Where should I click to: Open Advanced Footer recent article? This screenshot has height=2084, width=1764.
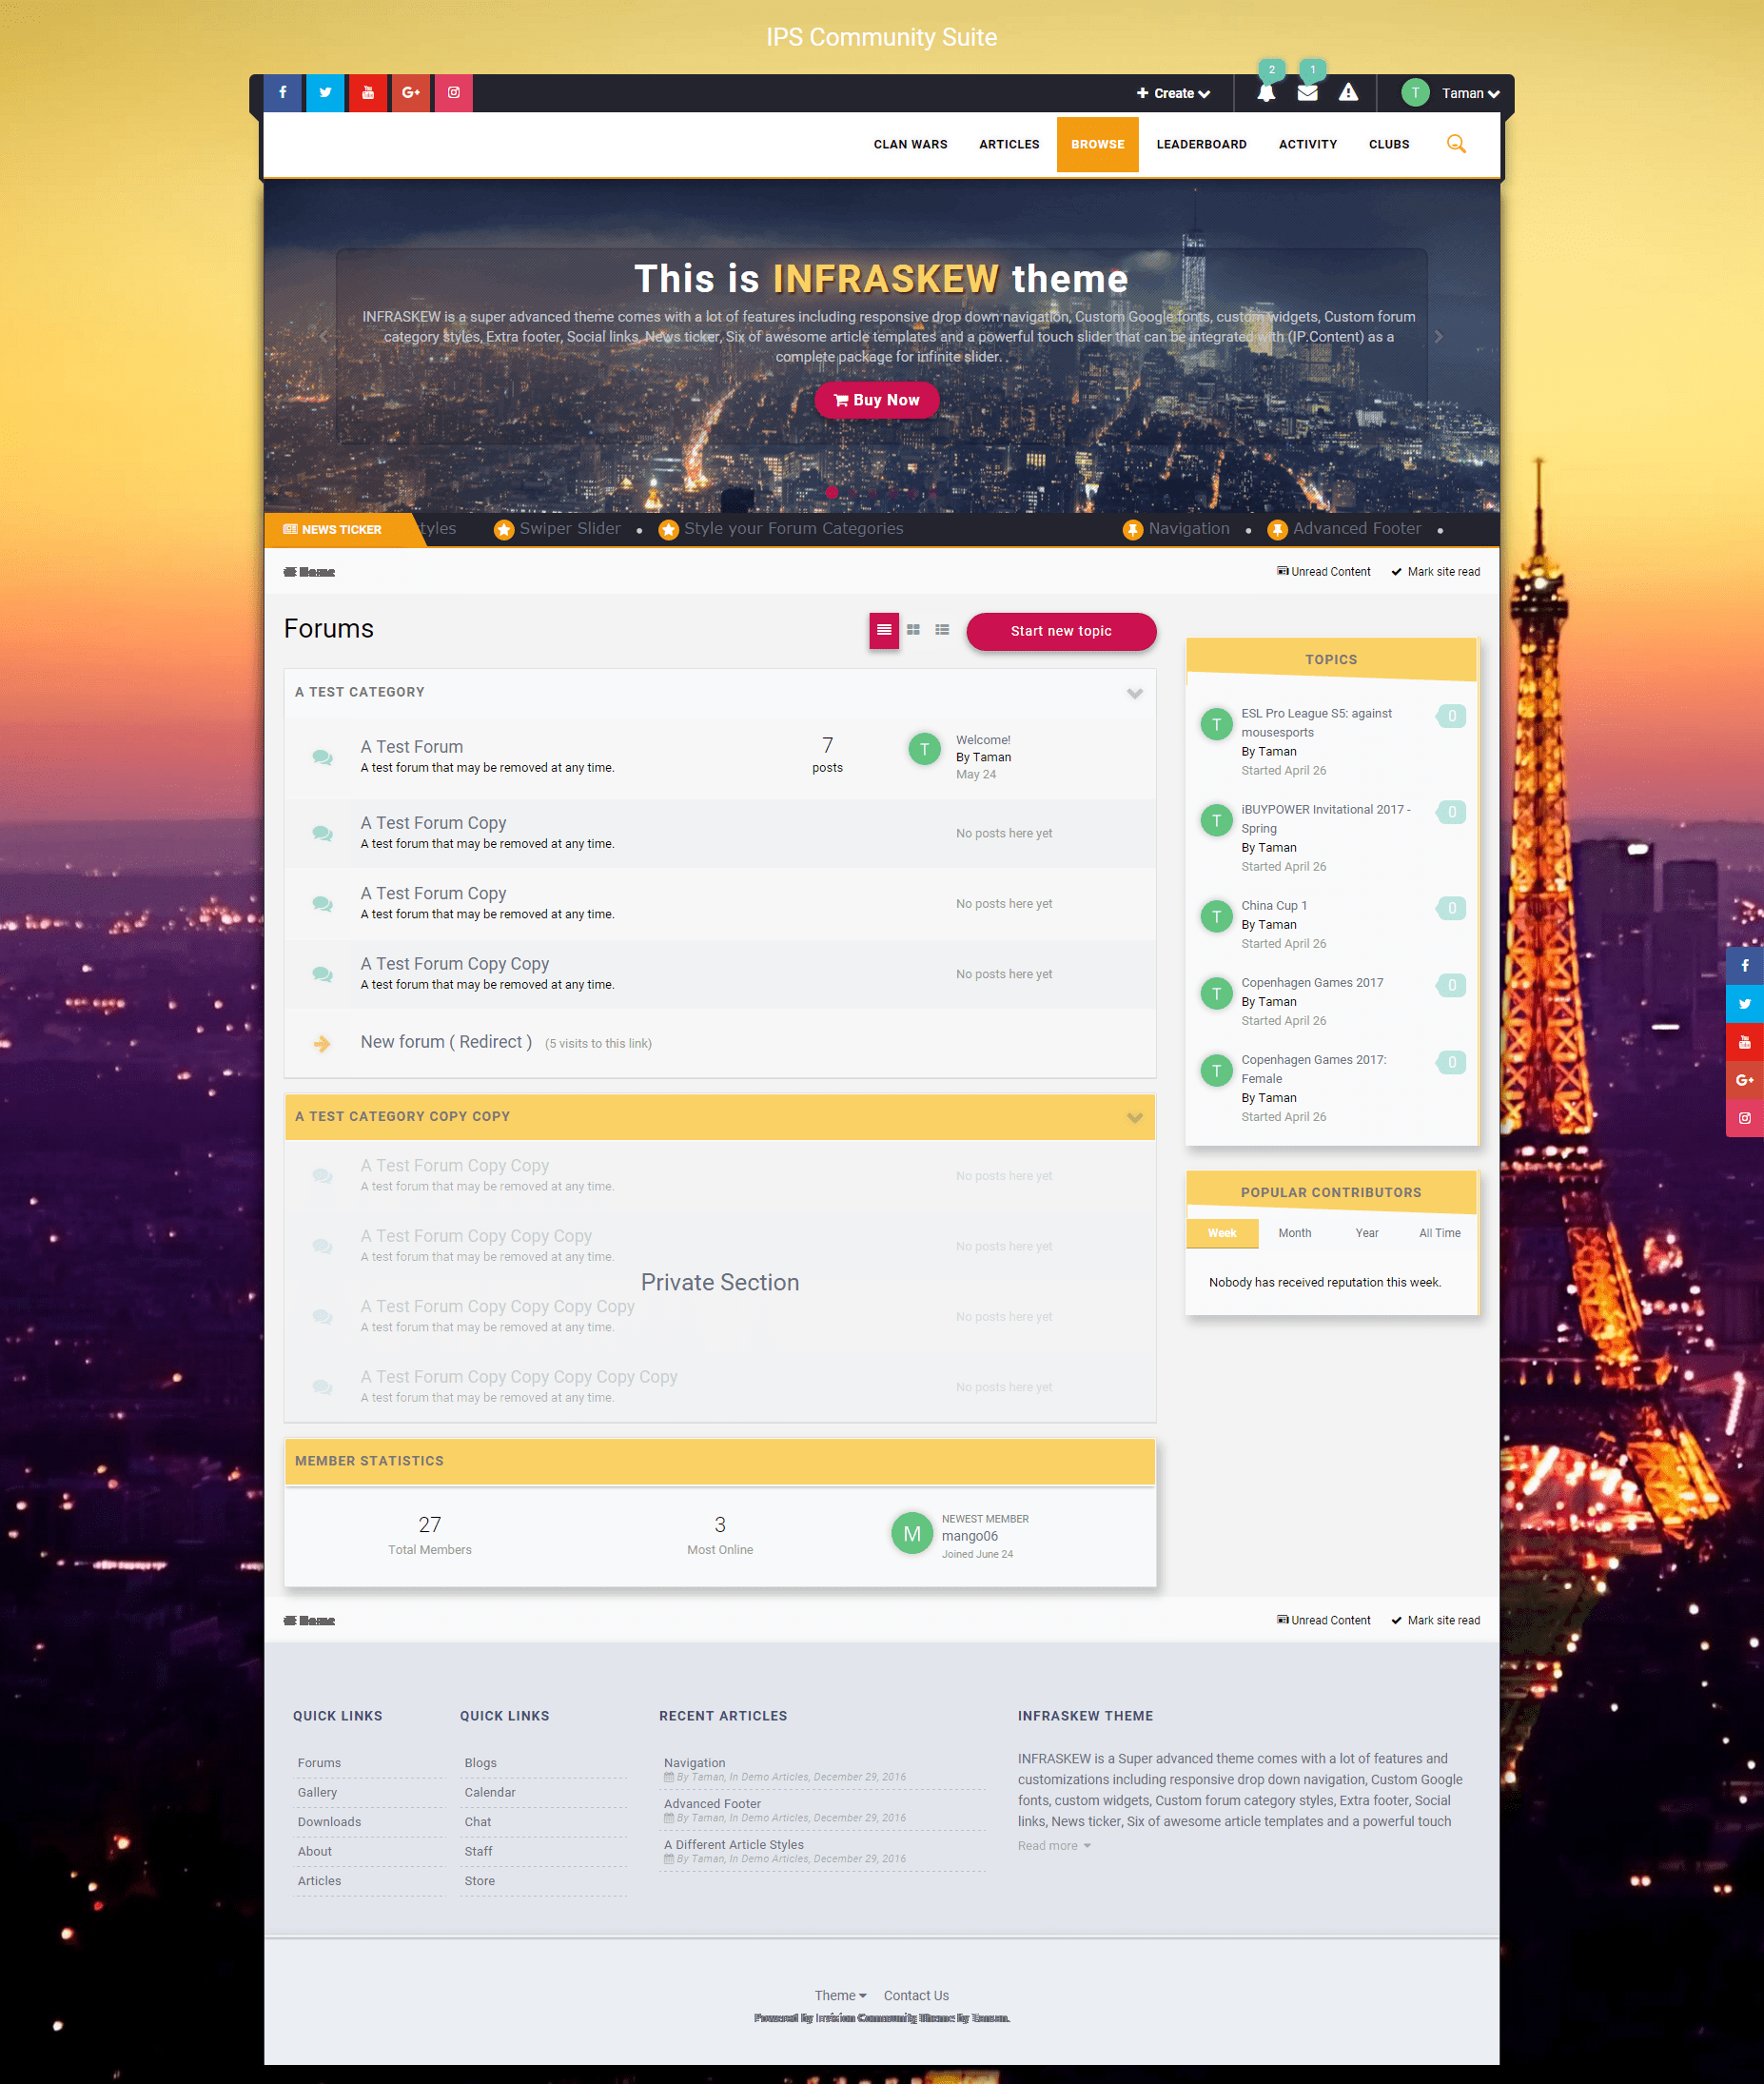pyautogui.click(x=712, y=1804)
